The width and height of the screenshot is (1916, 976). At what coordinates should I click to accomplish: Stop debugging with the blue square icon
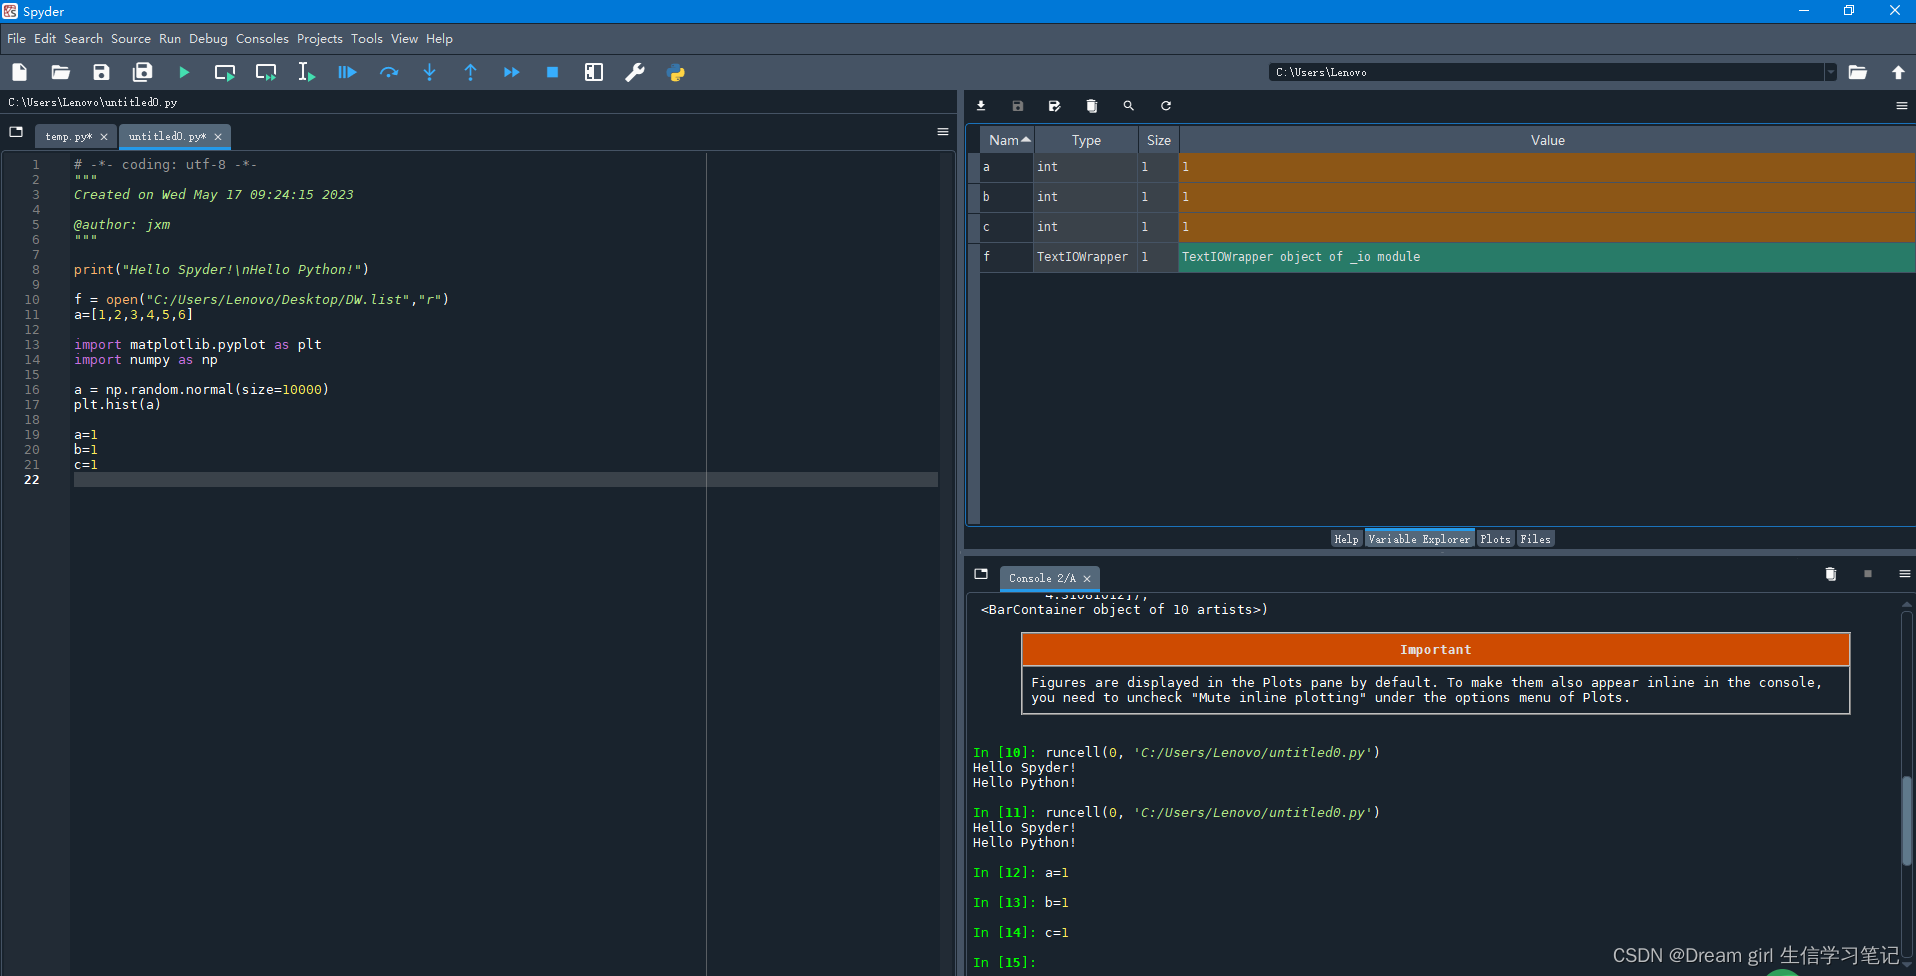[552, 72]
